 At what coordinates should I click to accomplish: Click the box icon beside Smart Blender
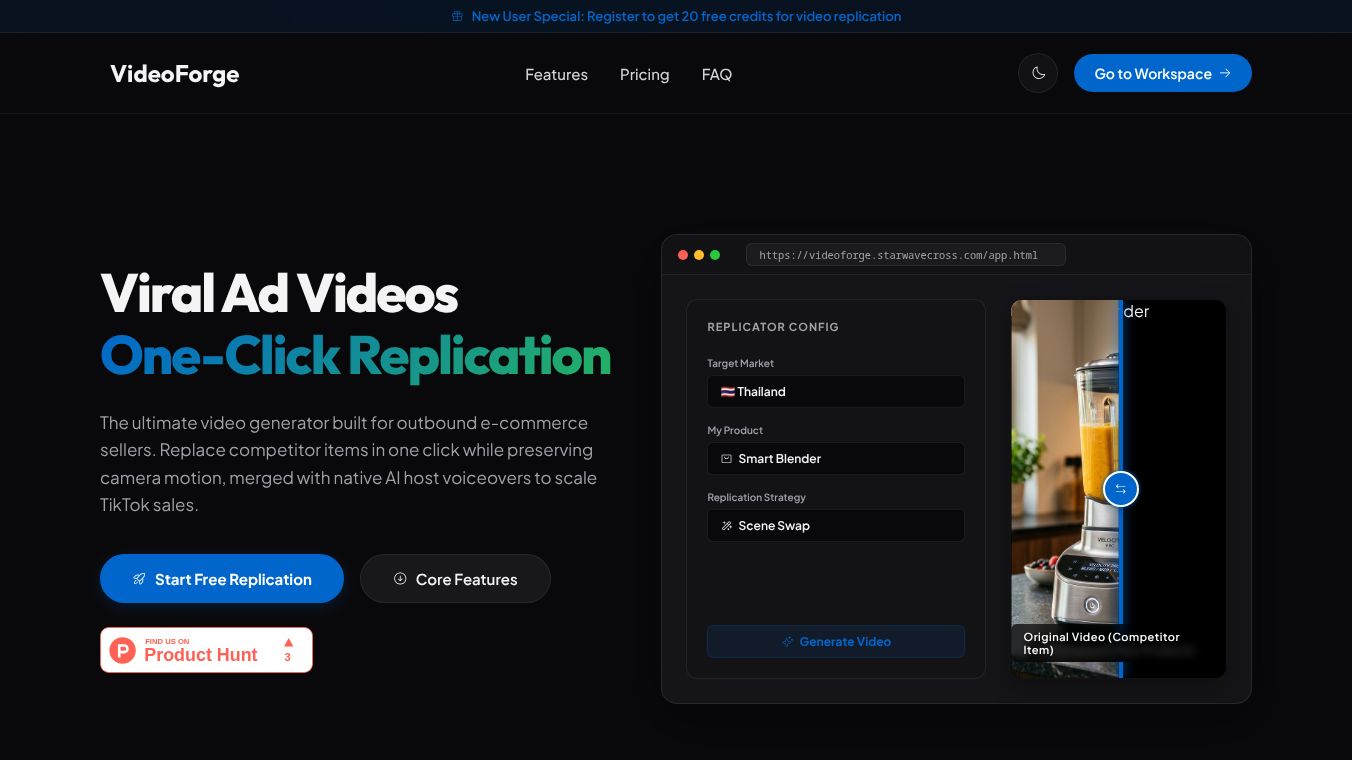(727, 459)
